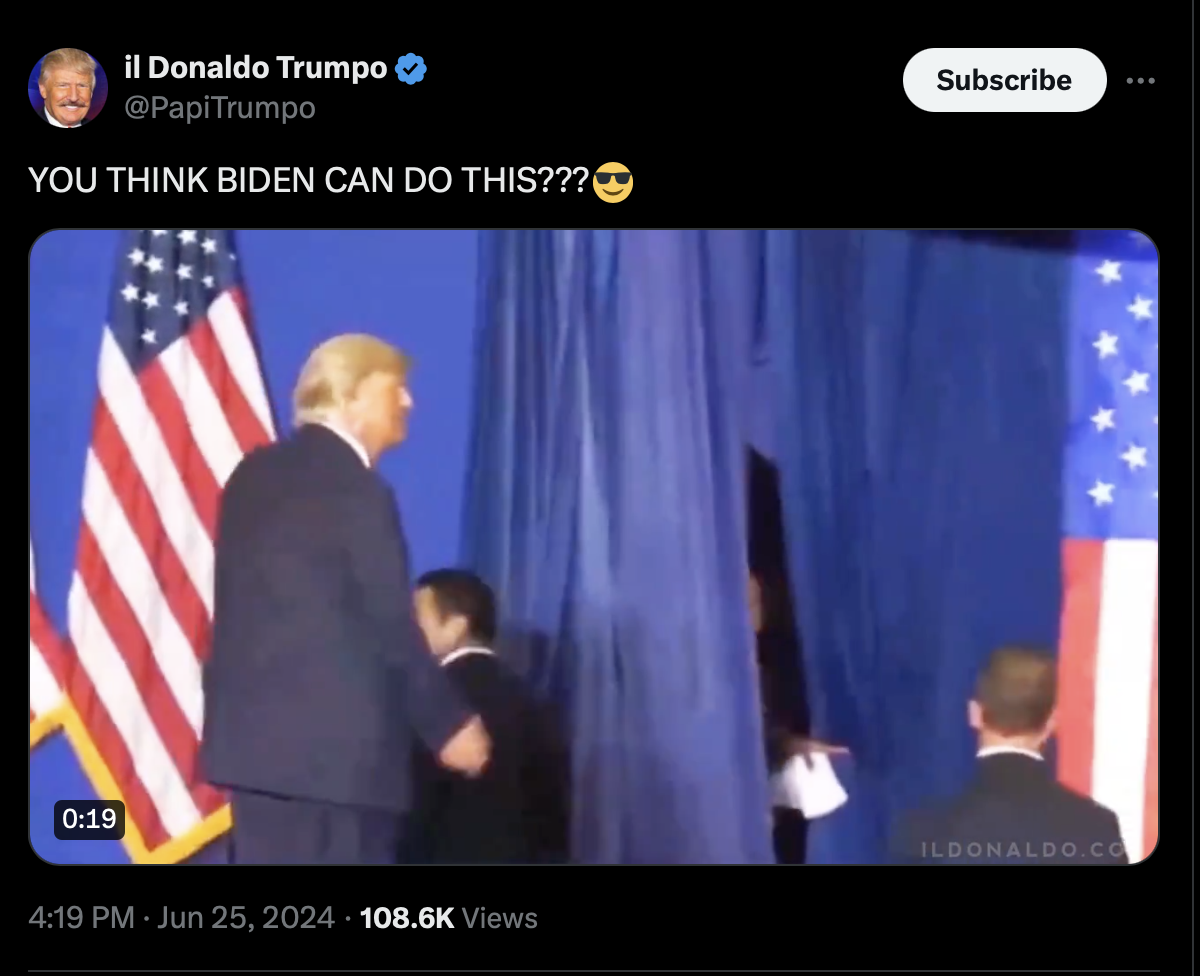Click the 108.6K view count

click(x=407, y=917)
